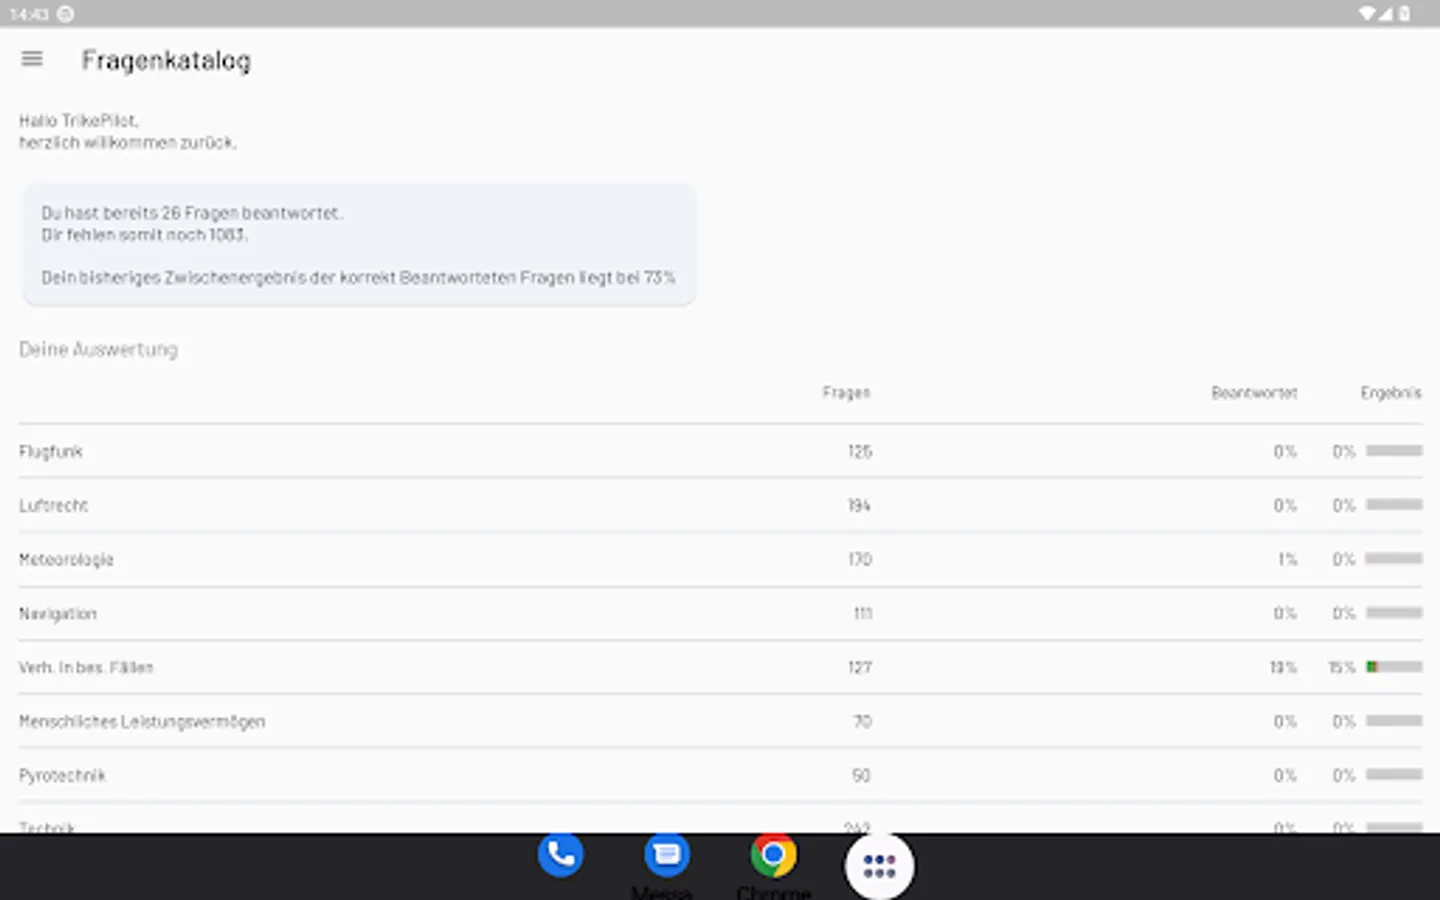Image resolution: width=1440 pixels, height=900 pixels.
Task: Launch the Phone app from the dock
Action: 560,855
